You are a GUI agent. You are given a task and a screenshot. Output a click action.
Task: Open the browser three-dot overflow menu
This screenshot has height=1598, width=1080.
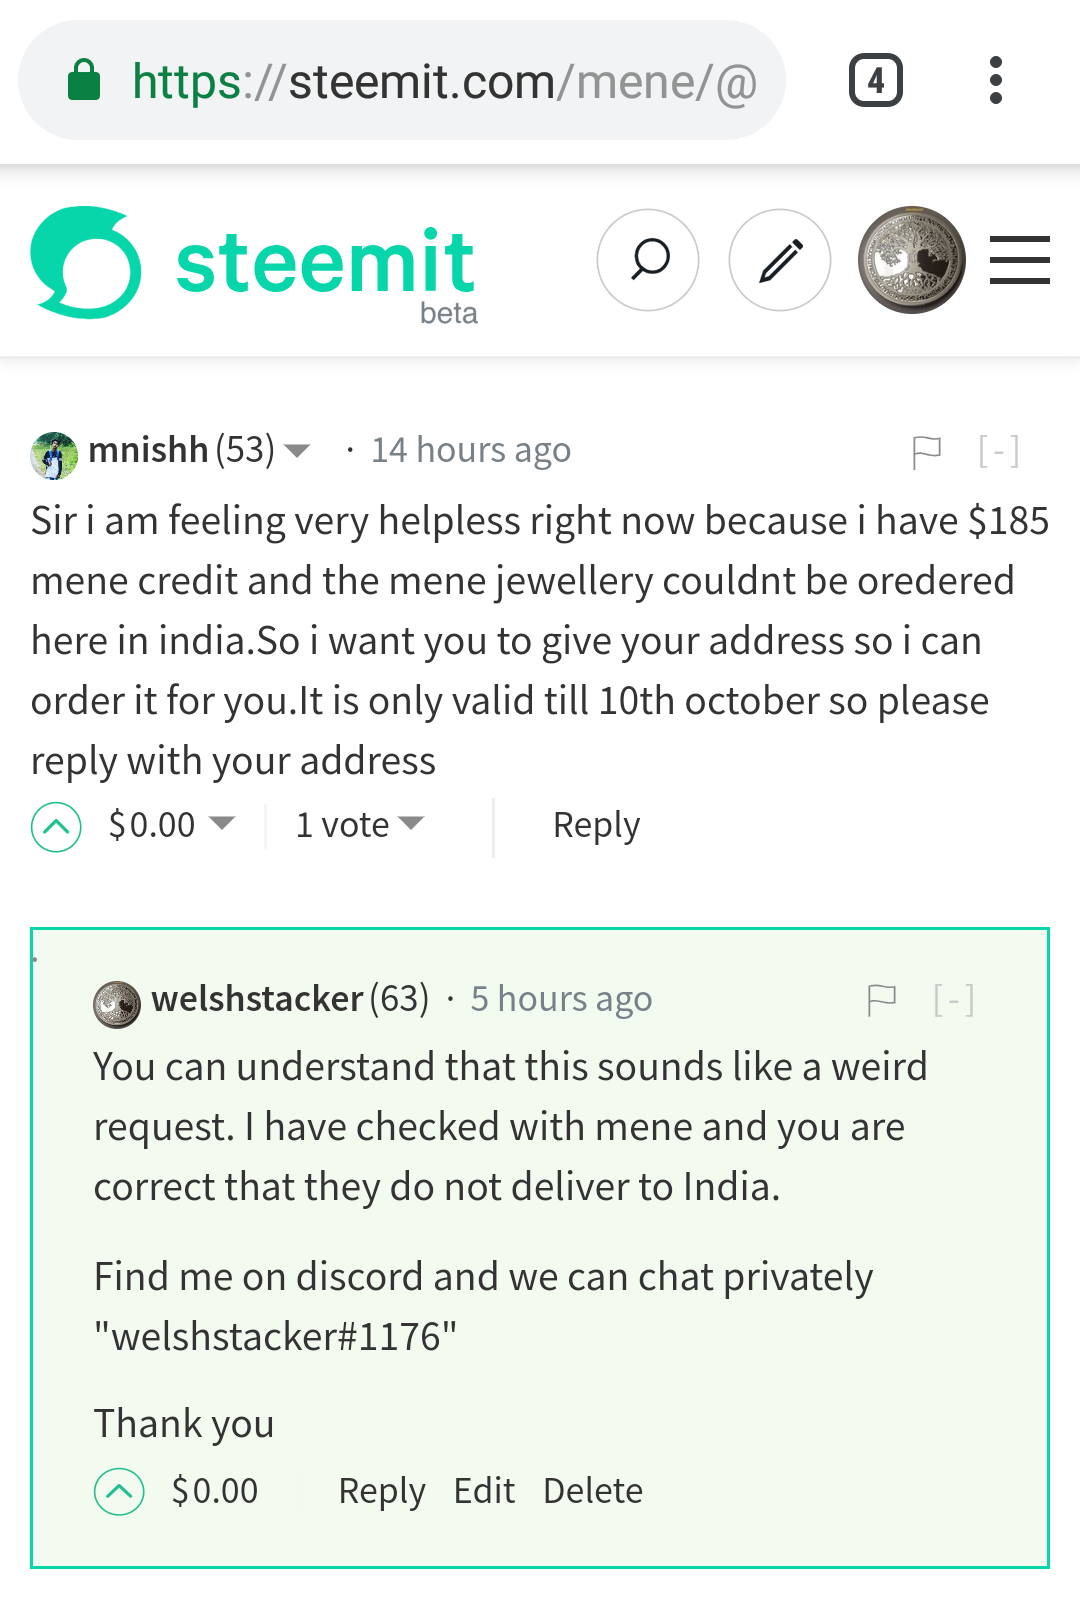[995, 80]
